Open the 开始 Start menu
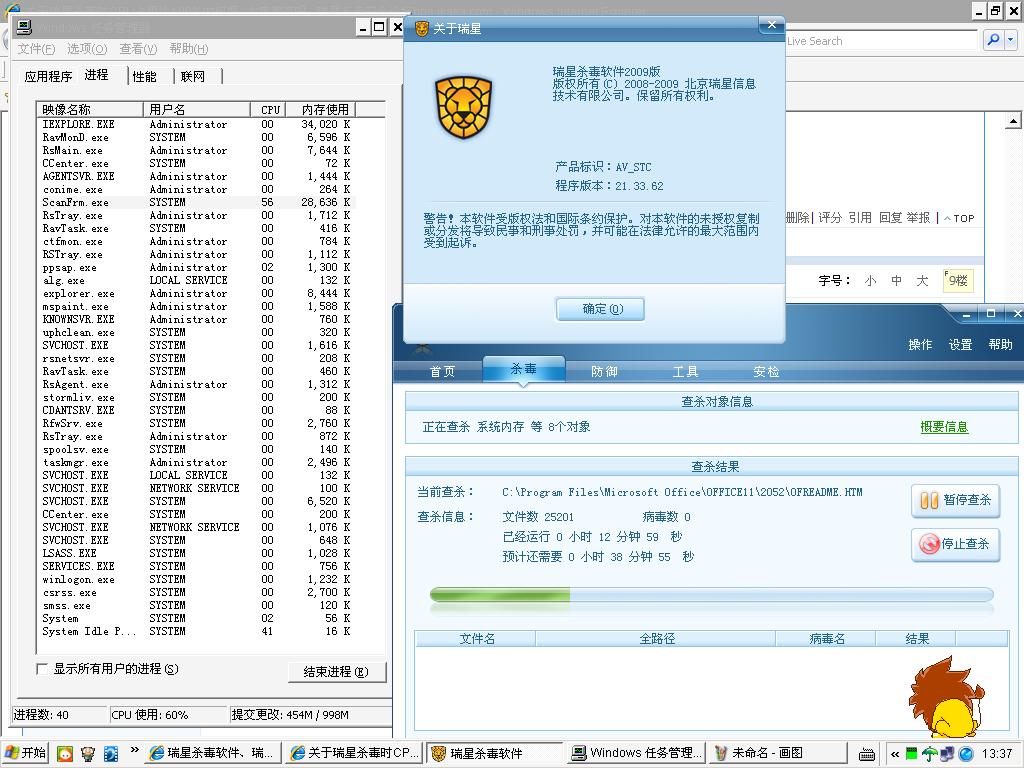The height and width of the screenshot is (768, 1024). coord(25,753)
